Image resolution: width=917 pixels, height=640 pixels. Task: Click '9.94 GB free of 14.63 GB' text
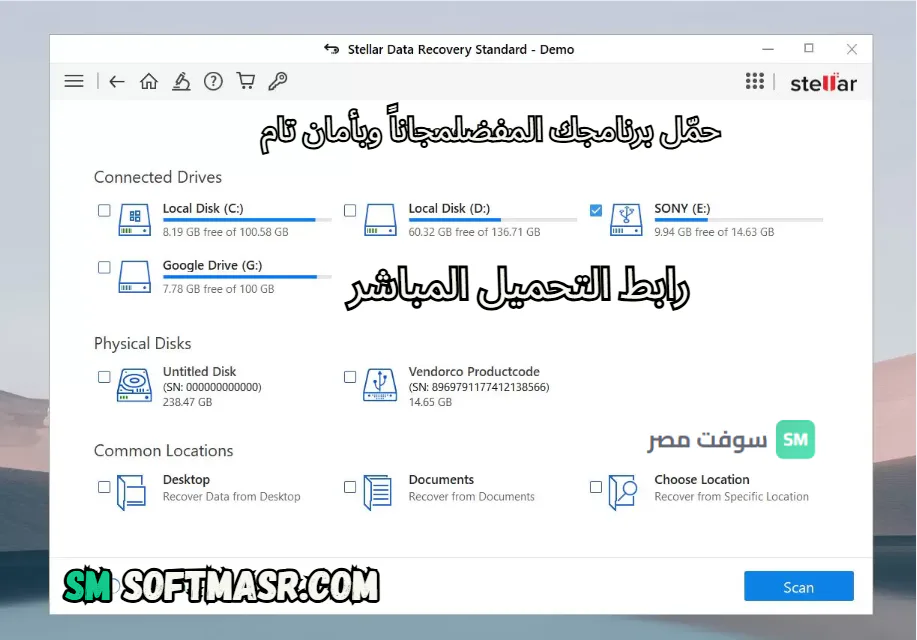(x=714, y=232)
